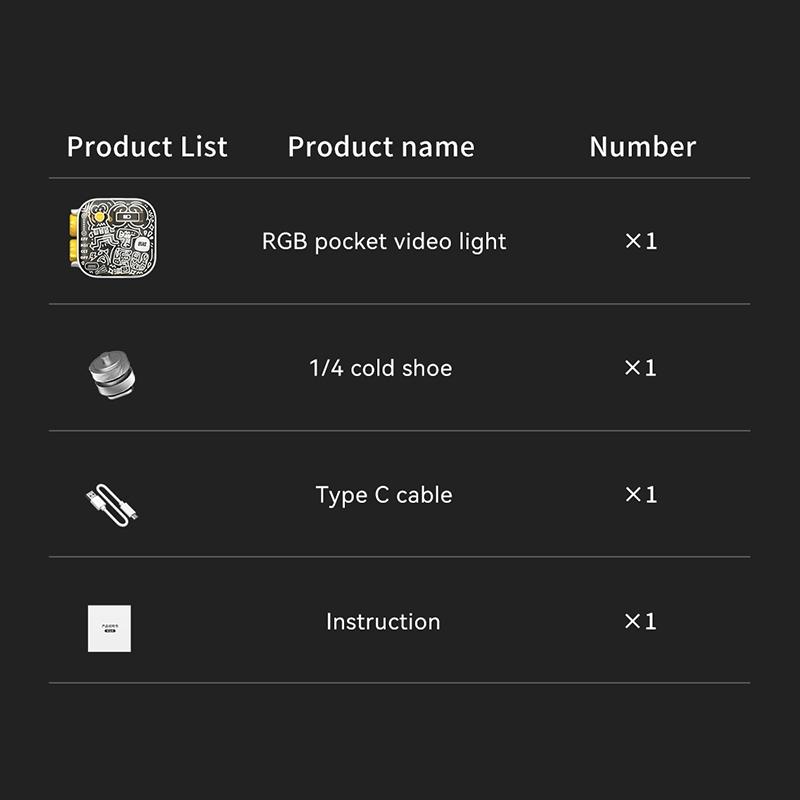Viewport: 800px width, 800px height.
Task: Click the "1/4 cold shoe" label
Action: click(x=381, y=368)
